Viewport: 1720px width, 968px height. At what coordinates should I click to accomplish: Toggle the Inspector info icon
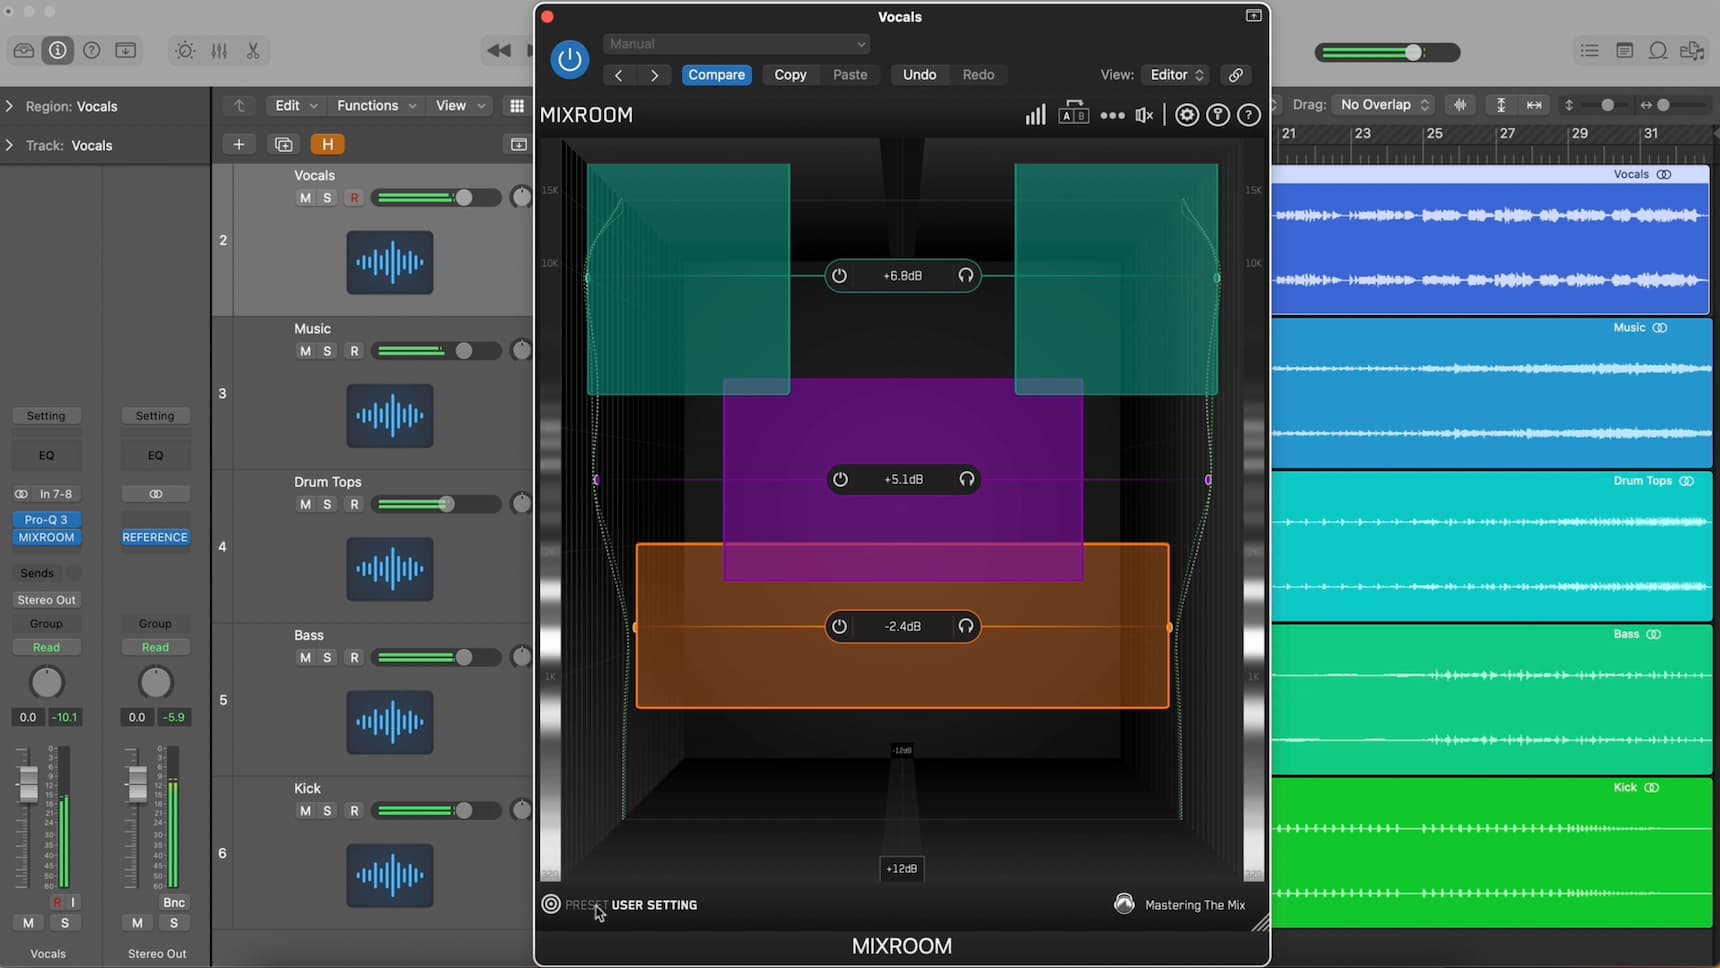pos(58,51)
